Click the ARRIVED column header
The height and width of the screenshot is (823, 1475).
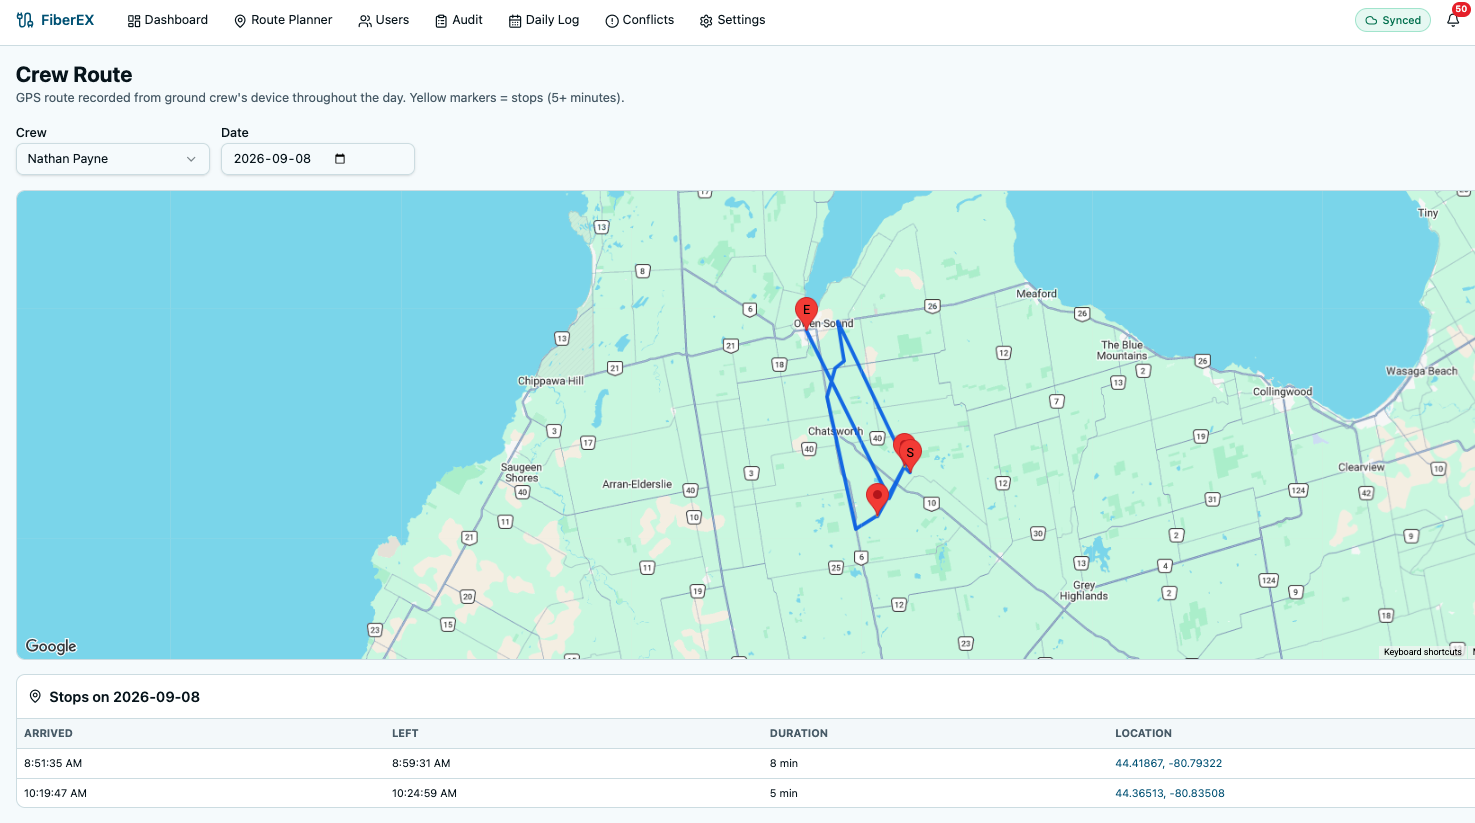point(48,733)
